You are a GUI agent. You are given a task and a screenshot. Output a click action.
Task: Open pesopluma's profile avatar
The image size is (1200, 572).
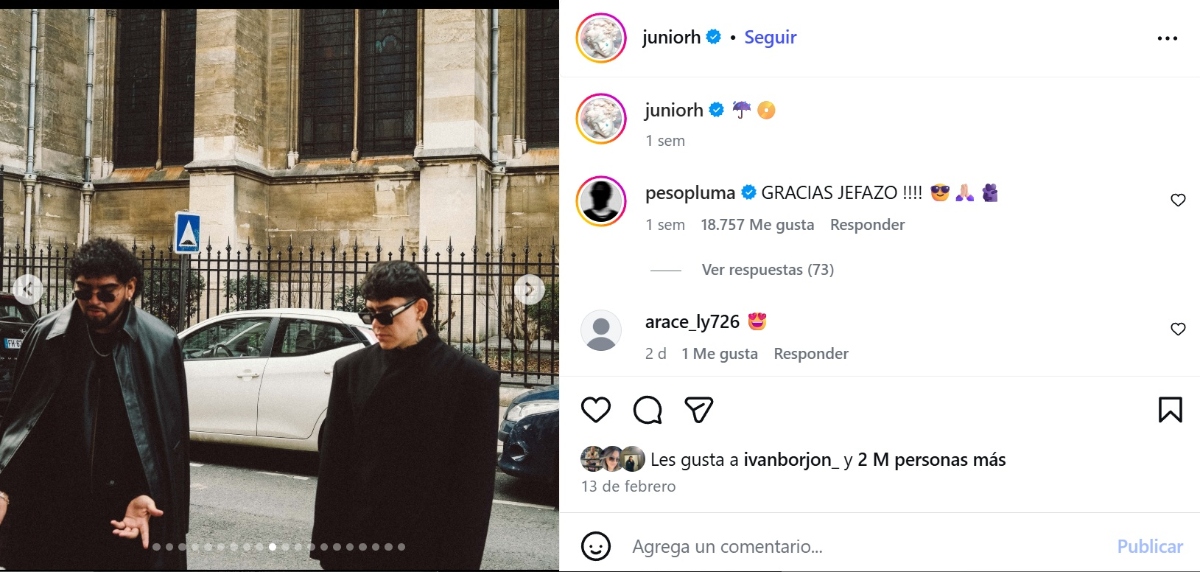tap(601, 200)
